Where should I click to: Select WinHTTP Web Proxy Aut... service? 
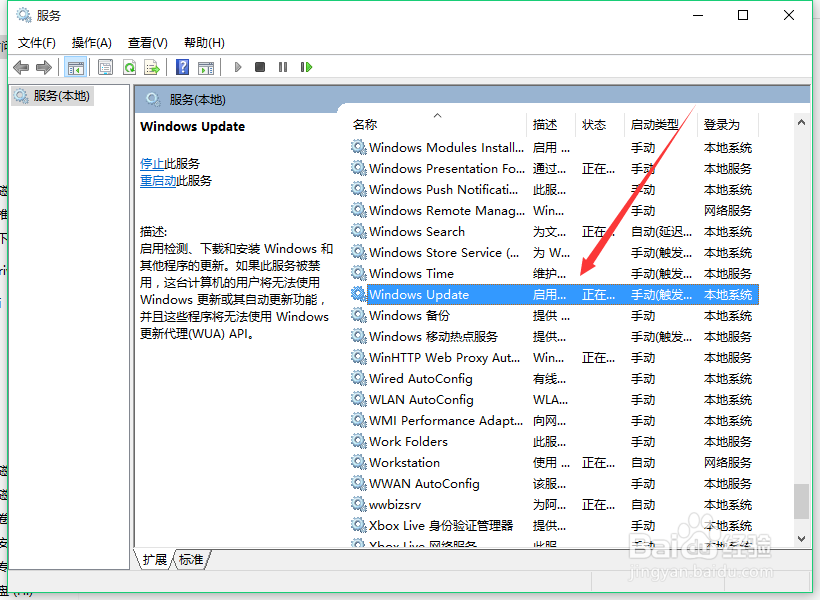[445, 357]
